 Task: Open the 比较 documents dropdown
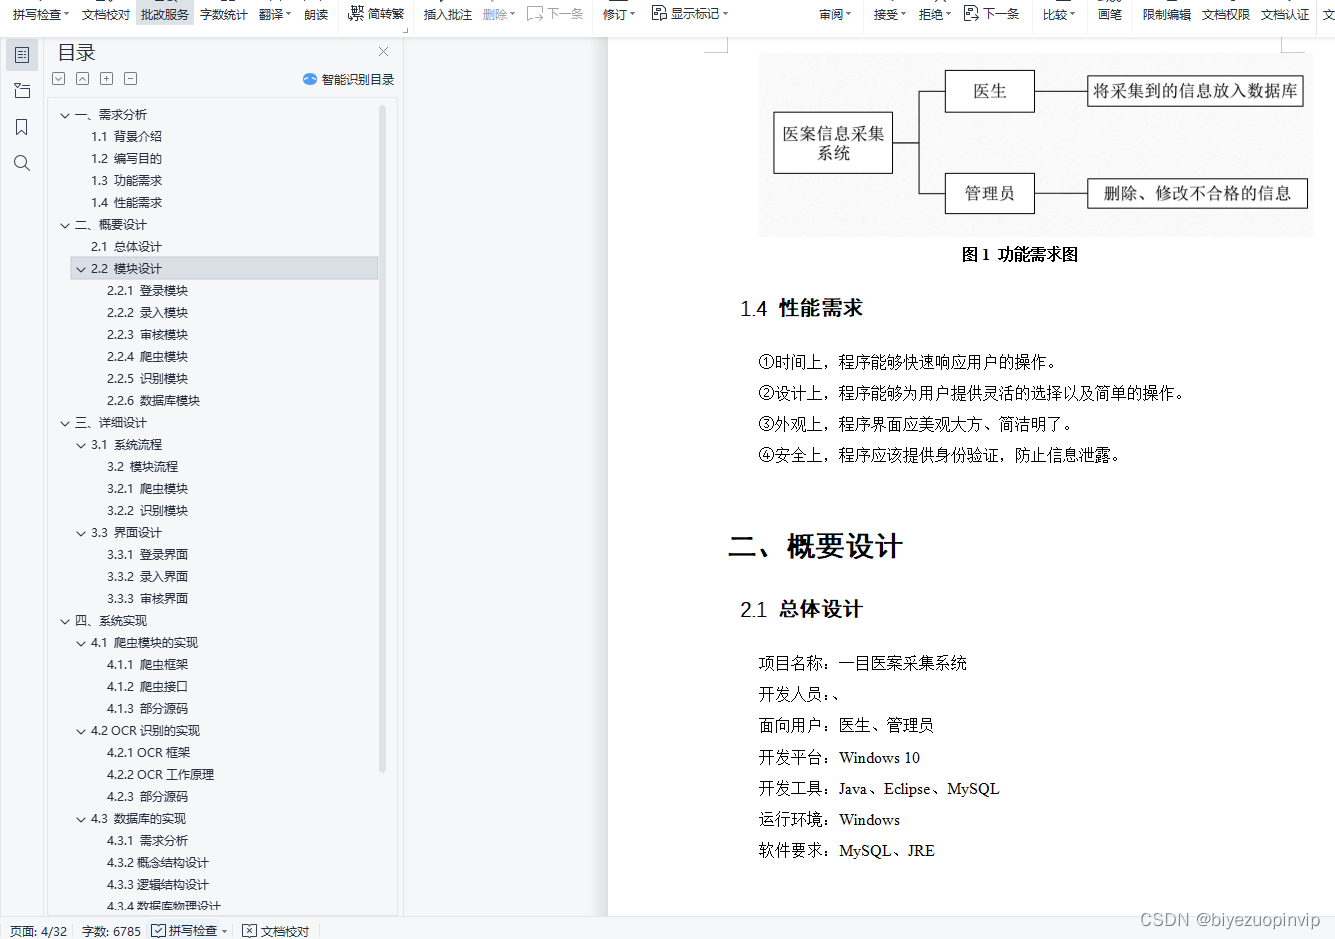pyautogui.click(x=1059, y=14)
